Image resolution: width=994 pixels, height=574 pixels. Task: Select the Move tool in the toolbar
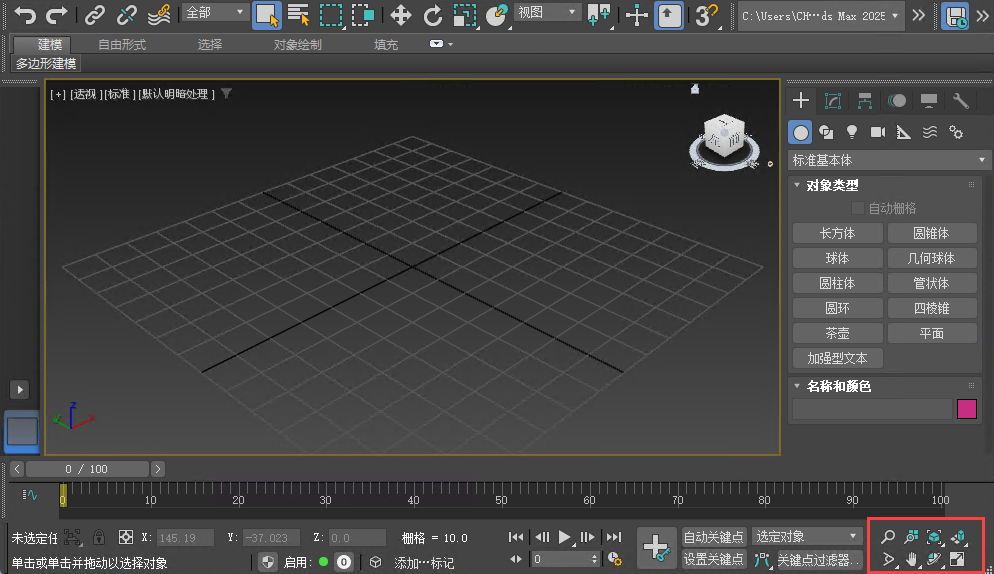click(400, 15)
